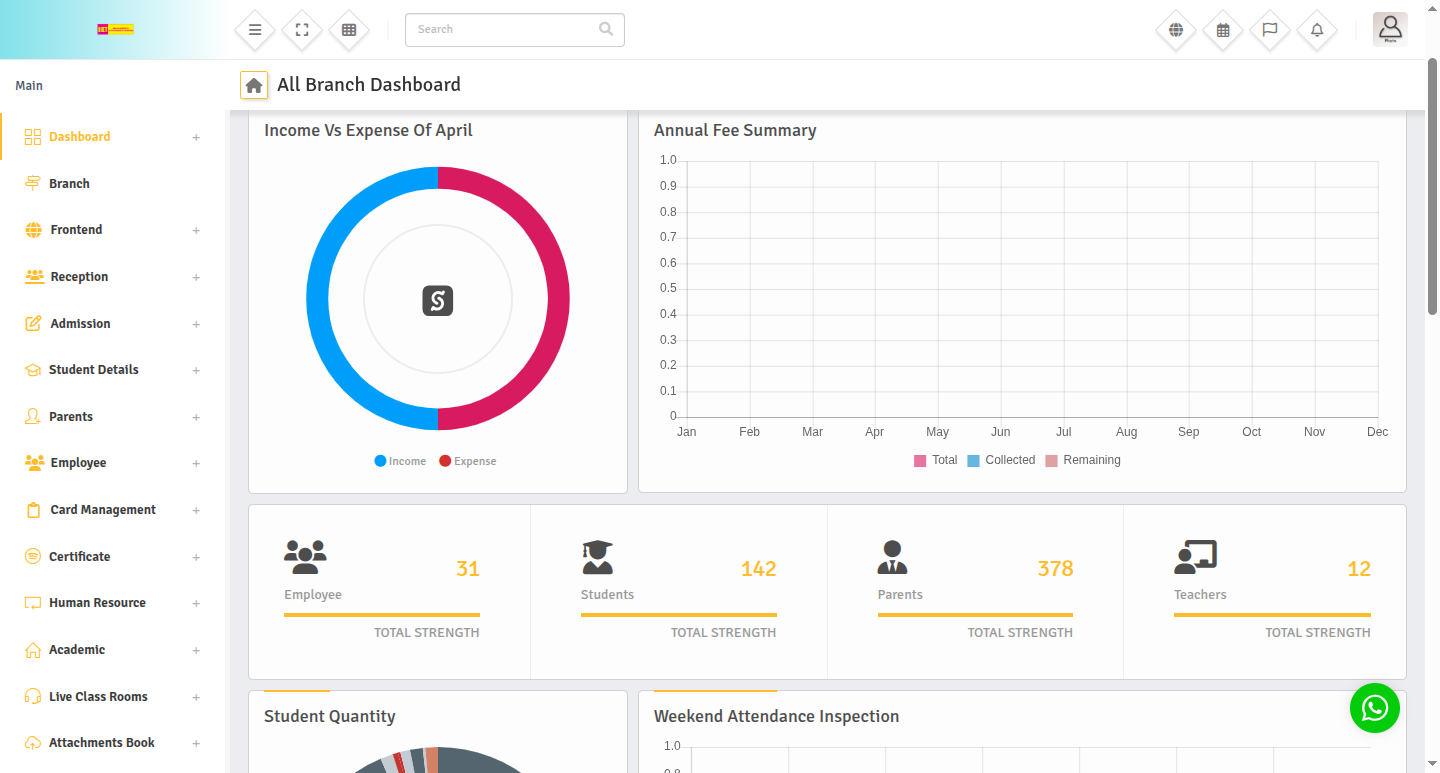Open the Human Resource menu item
The height and width of the screenshot is (773, 1440).
tap(113, 603)
